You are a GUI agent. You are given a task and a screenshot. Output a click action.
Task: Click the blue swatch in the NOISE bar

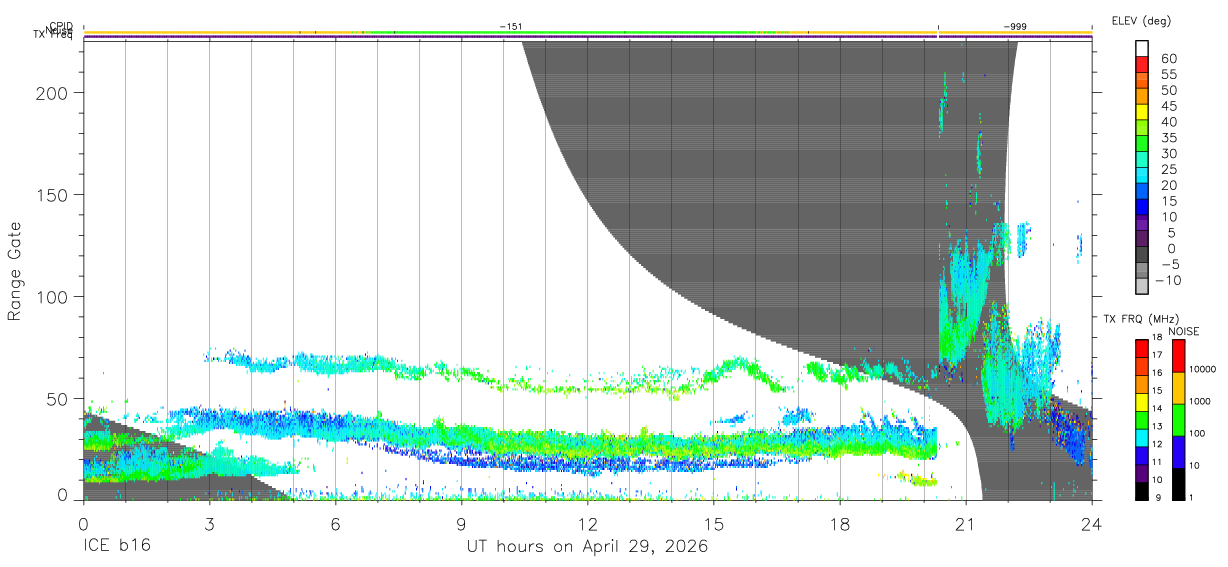point(1178,452)
